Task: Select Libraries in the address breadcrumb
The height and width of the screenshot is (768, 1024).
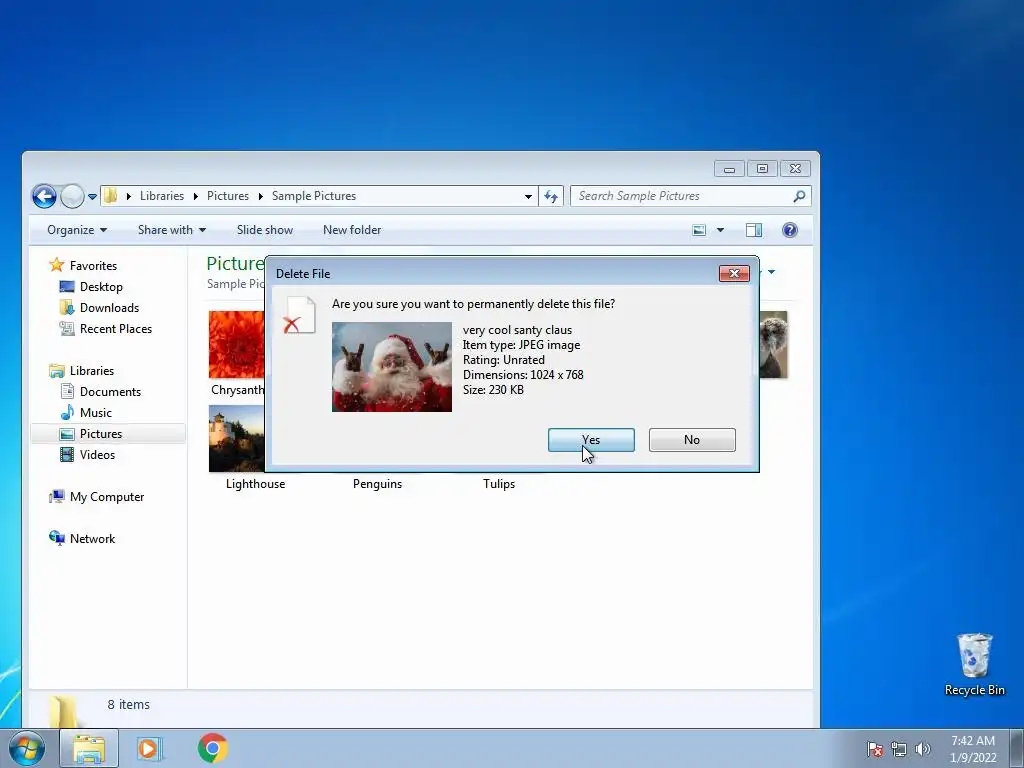Action: [x=161, y=196]
